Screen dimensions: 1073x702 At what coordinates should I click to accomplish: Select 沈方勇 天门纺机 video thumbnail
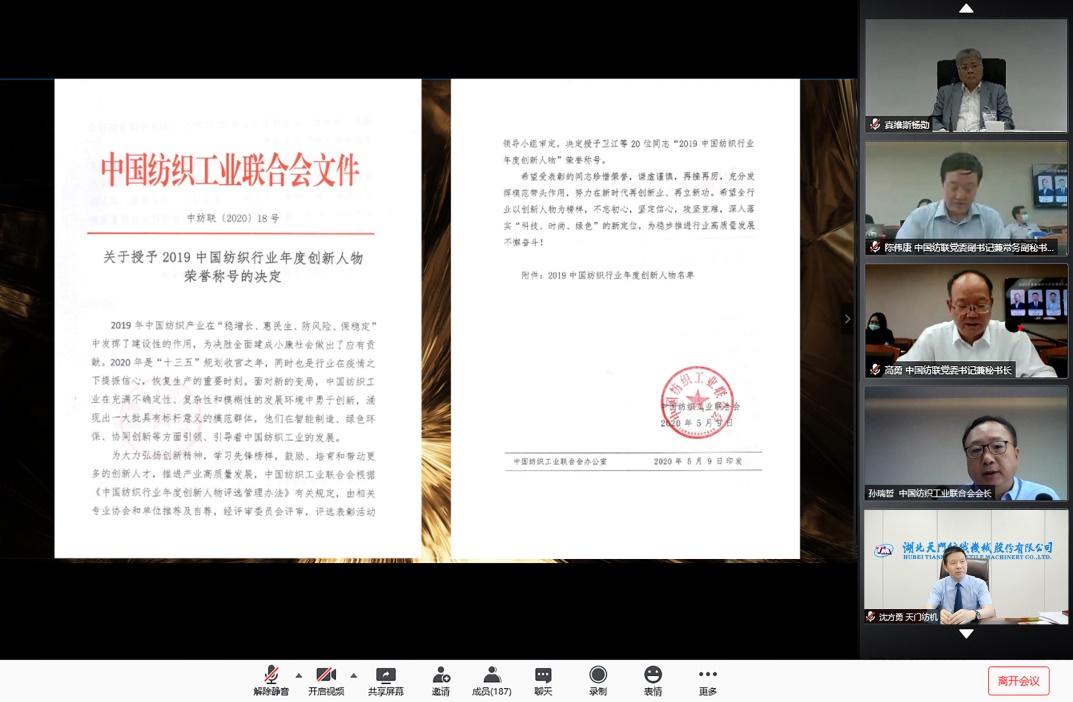click(x=966, y=566)
